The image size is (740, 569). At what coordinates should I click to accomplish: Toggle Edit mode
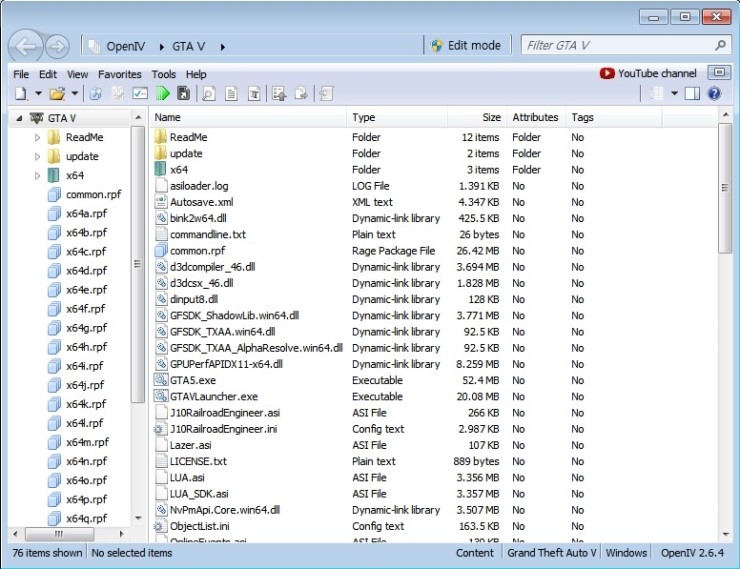point(466,46)
